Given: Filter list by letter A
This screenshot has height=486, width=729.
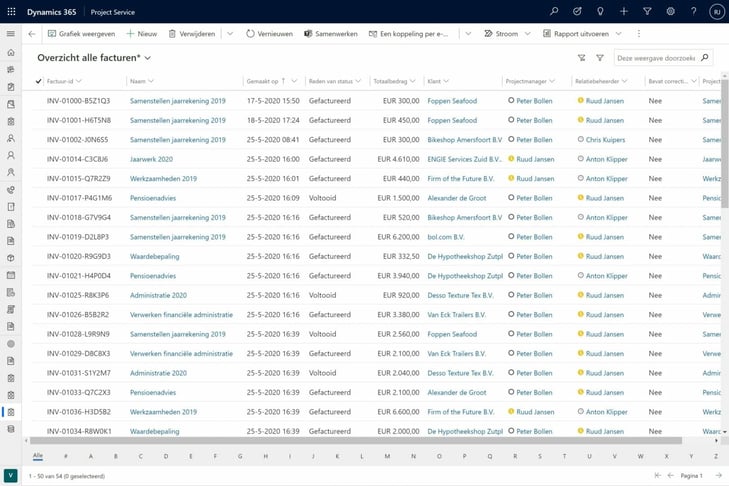Looking at the screenshot, I should click(x=90, y=456).
